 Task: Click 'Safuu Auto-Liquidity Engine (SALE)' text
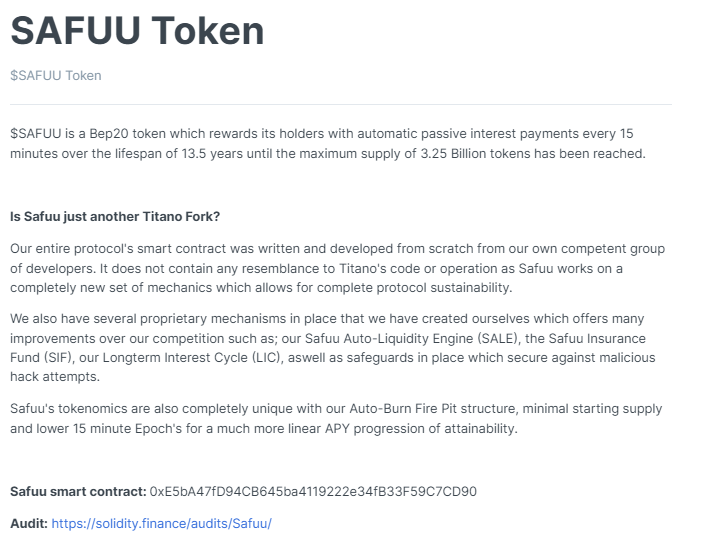(x=412, y=338)
